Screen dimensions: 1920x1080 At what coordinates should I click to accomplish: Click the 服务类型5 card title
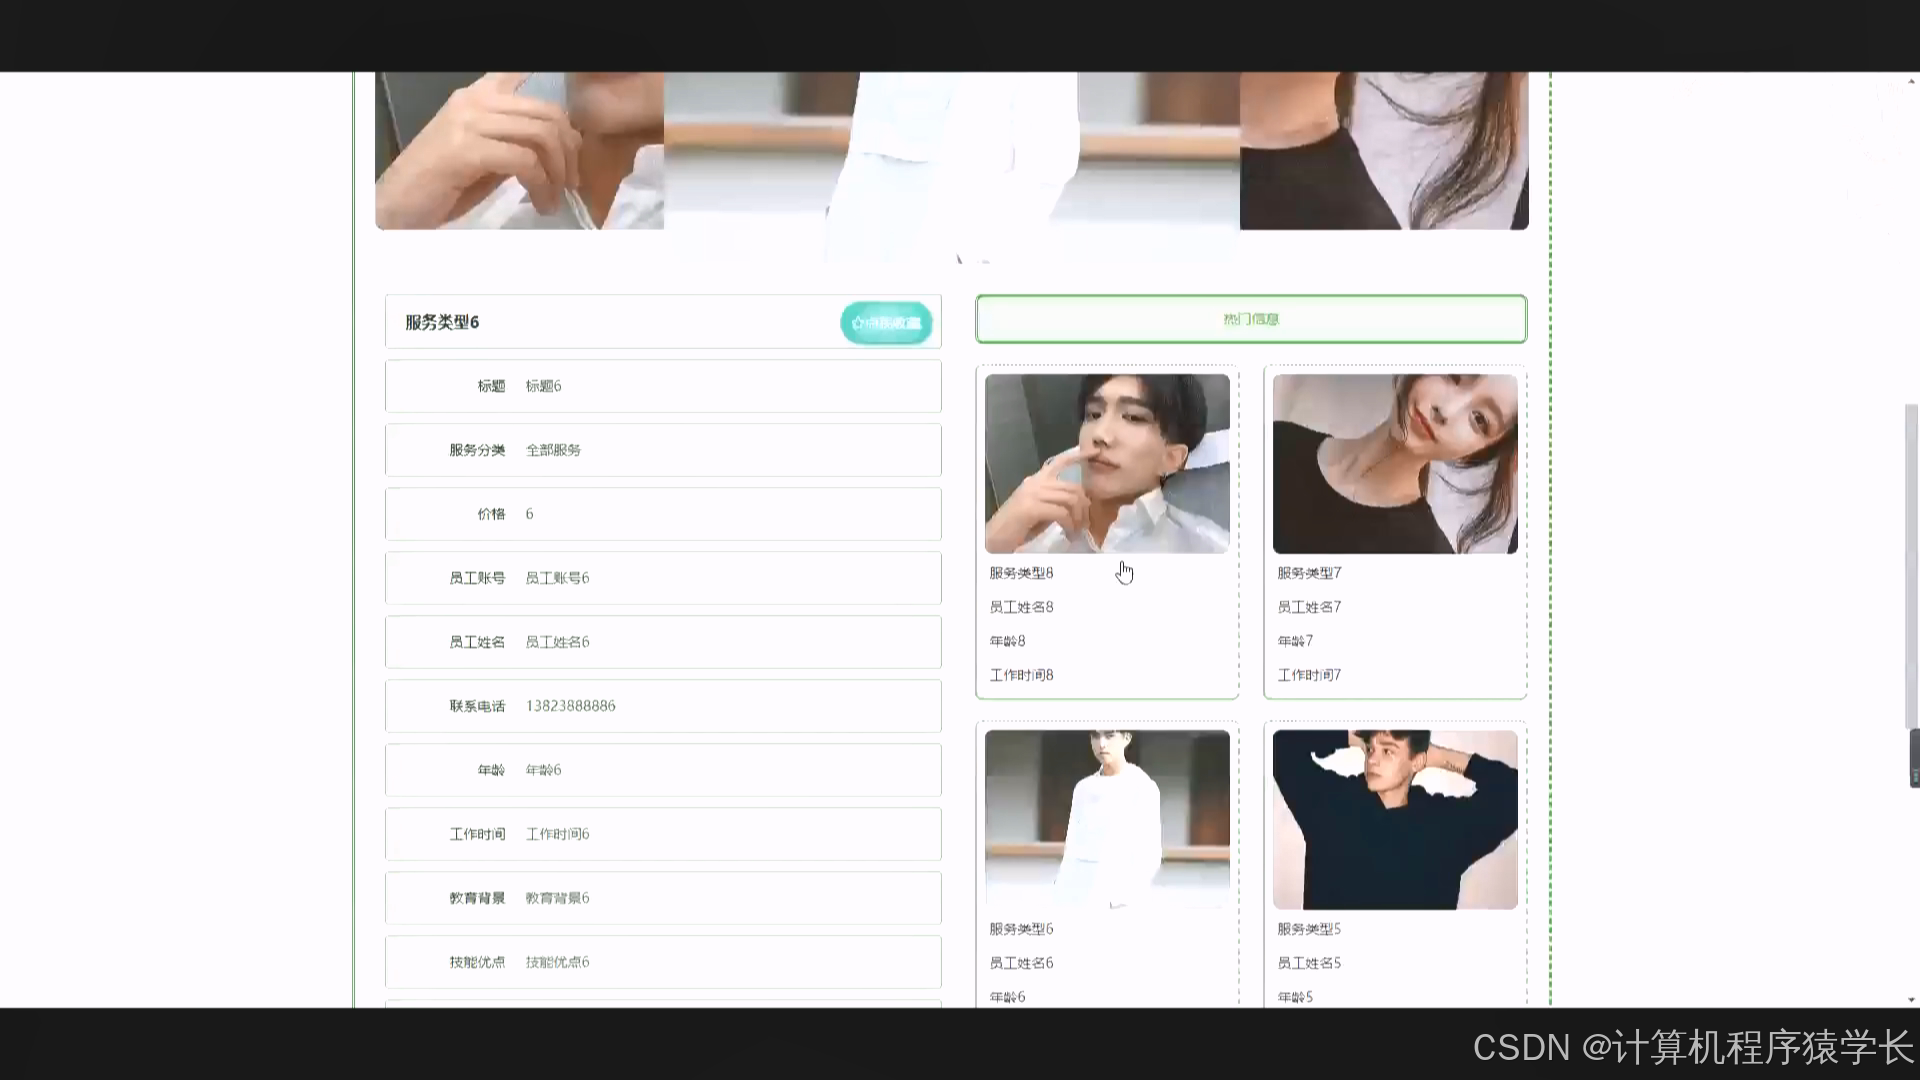pyautogui.click(x=1309, y=929)
